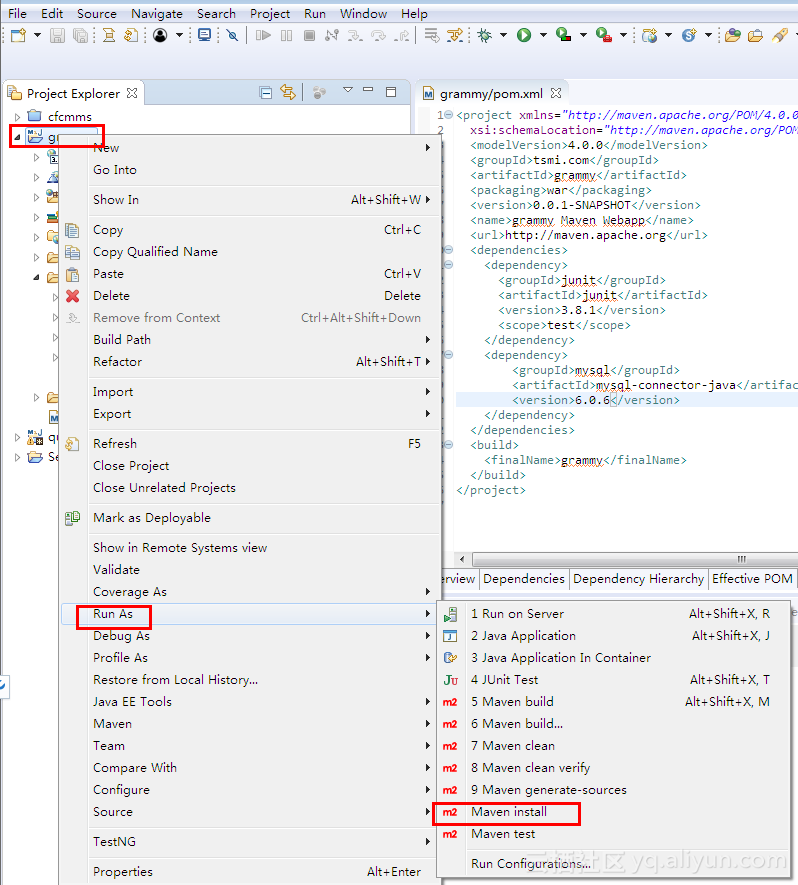Click the Coverage run icon
Image resolution: width=798 pixels, height=885 pixels.
coord(563,36)
